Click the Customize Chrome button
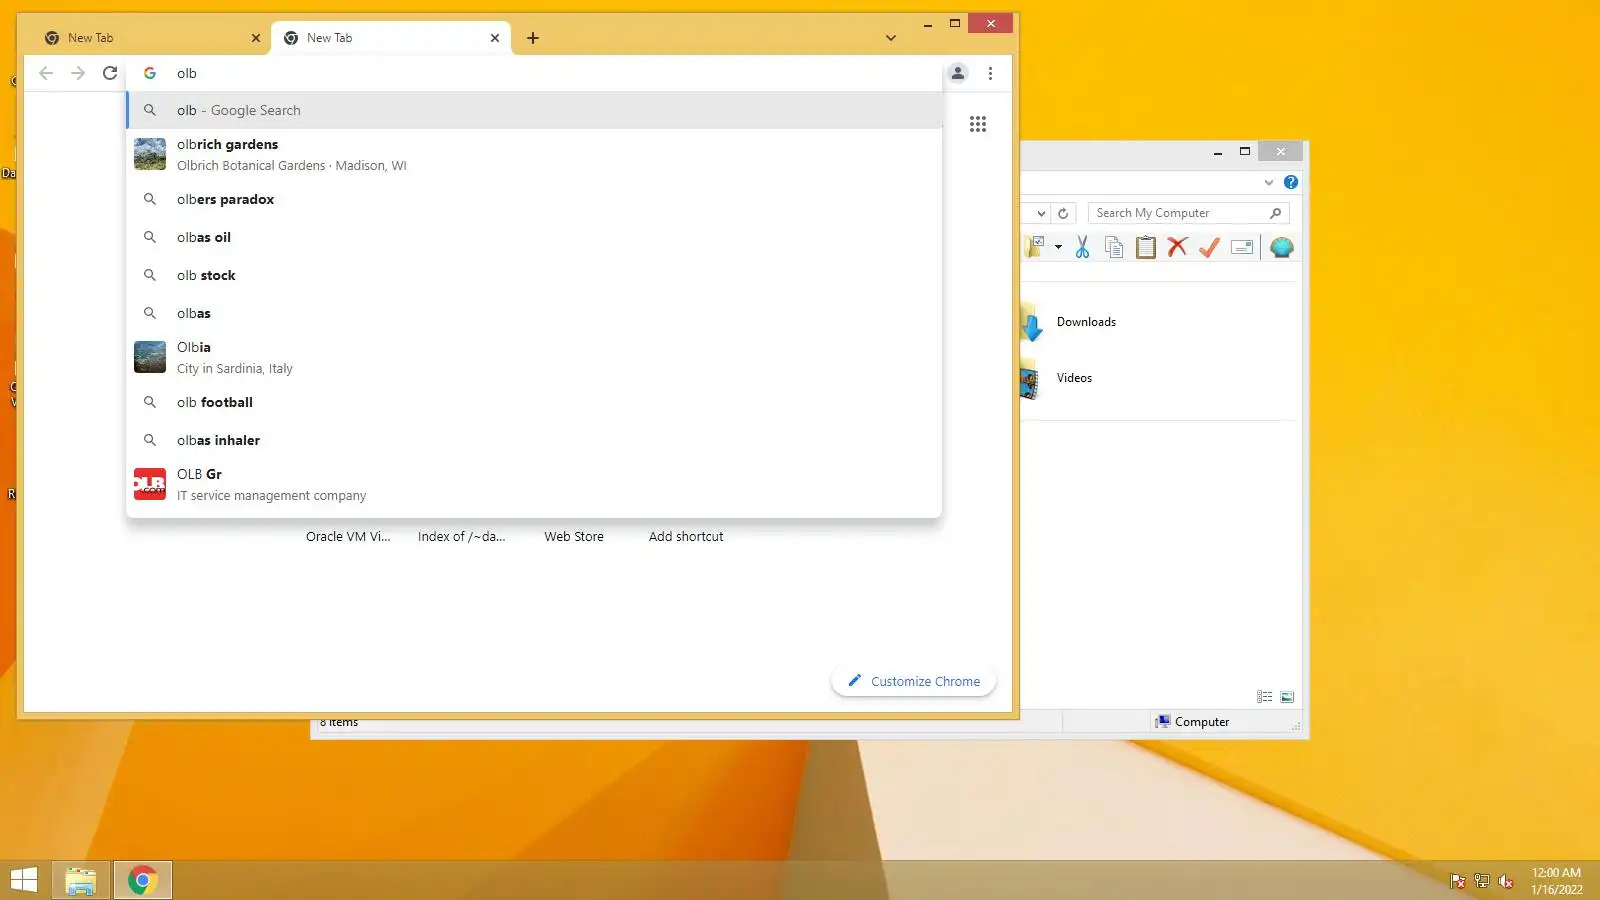Screen dimensions: 1600x900 tap(914, 681)
